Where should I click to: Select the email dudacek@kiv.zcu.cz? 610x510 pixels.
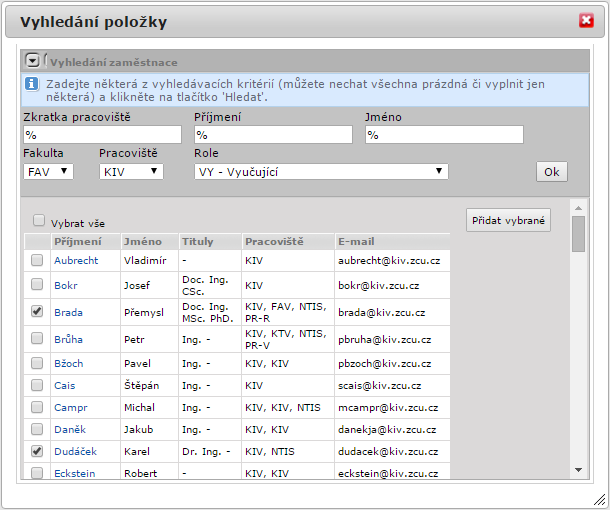[x=388, y=452]
